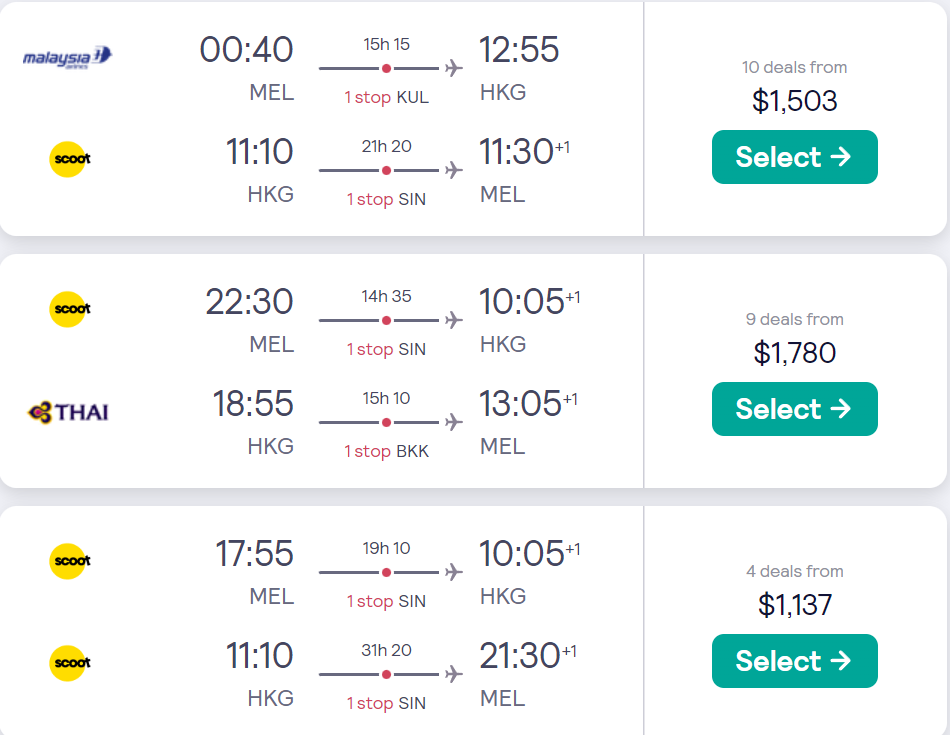
Task: Click the Scoot logo on HKG 11:10 21h 20 flight
Action: tap(70, 159)
